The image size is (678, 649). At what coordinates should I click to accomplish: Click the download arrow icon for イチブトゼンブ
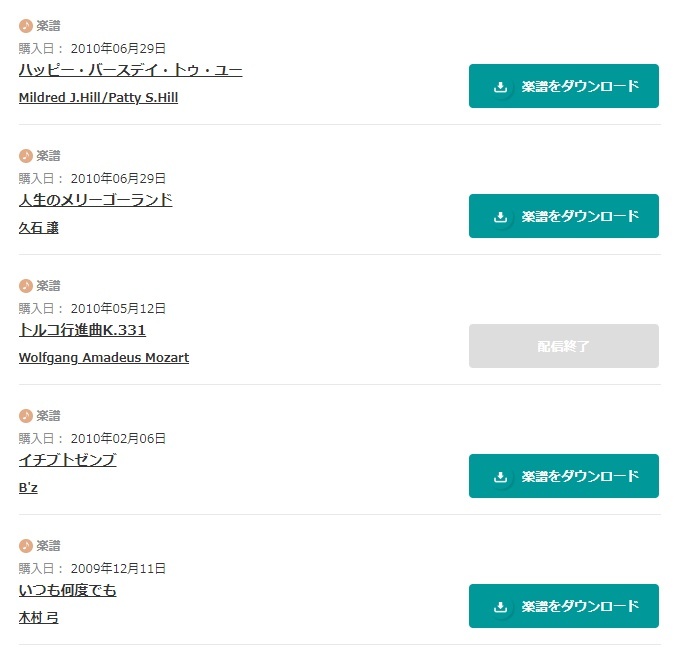(x=500, y=476)
